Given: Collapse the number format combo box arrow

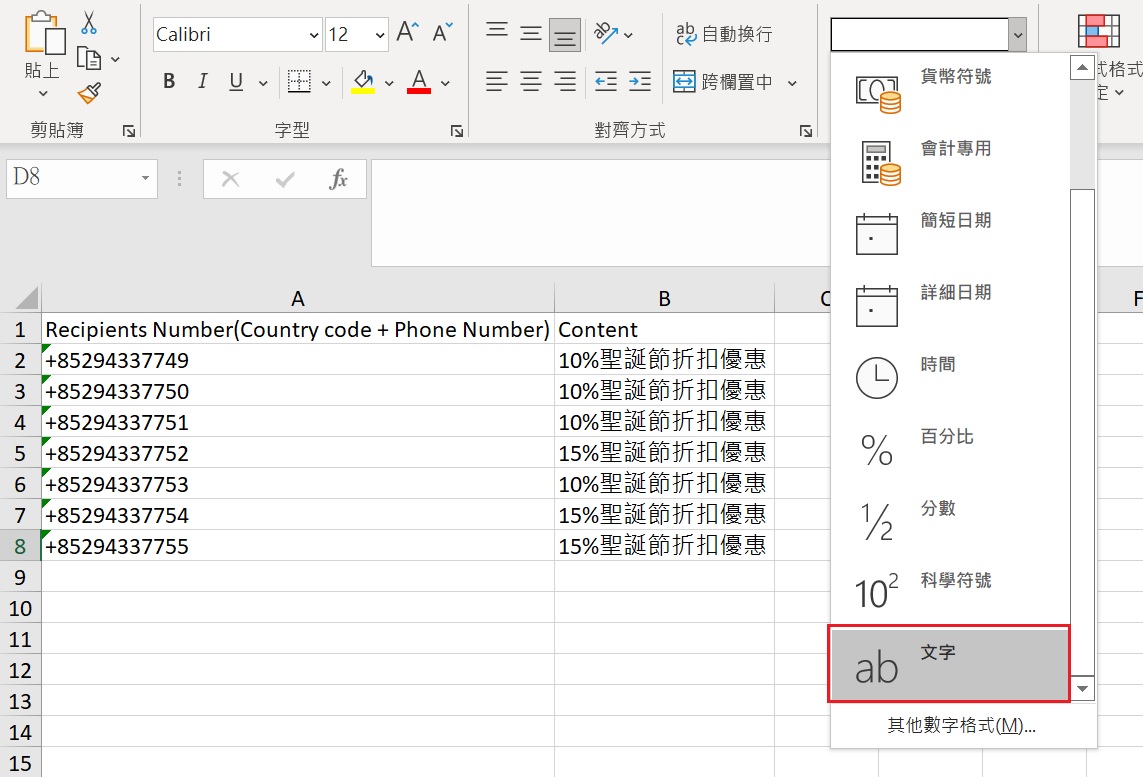Looking at the screenshot, I should tap(1018, 35).
